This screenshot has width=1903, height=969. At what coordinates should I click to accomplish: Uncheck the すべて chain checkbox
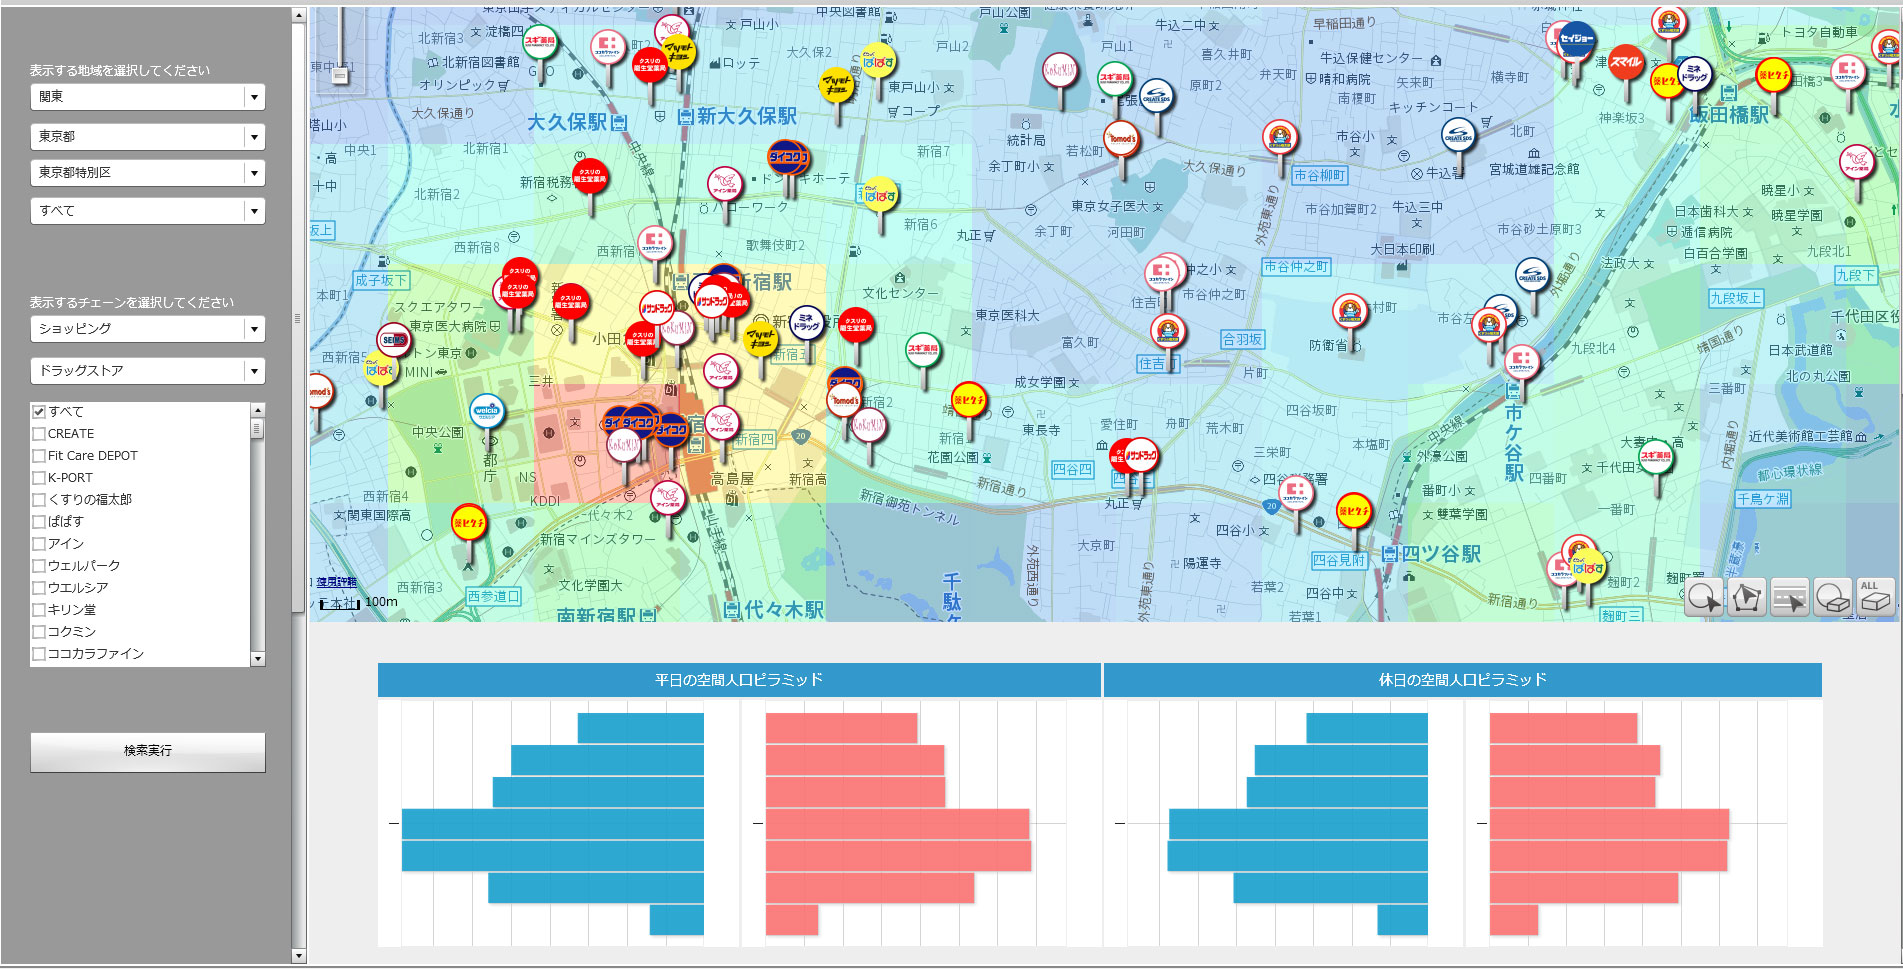coord(39,411)
